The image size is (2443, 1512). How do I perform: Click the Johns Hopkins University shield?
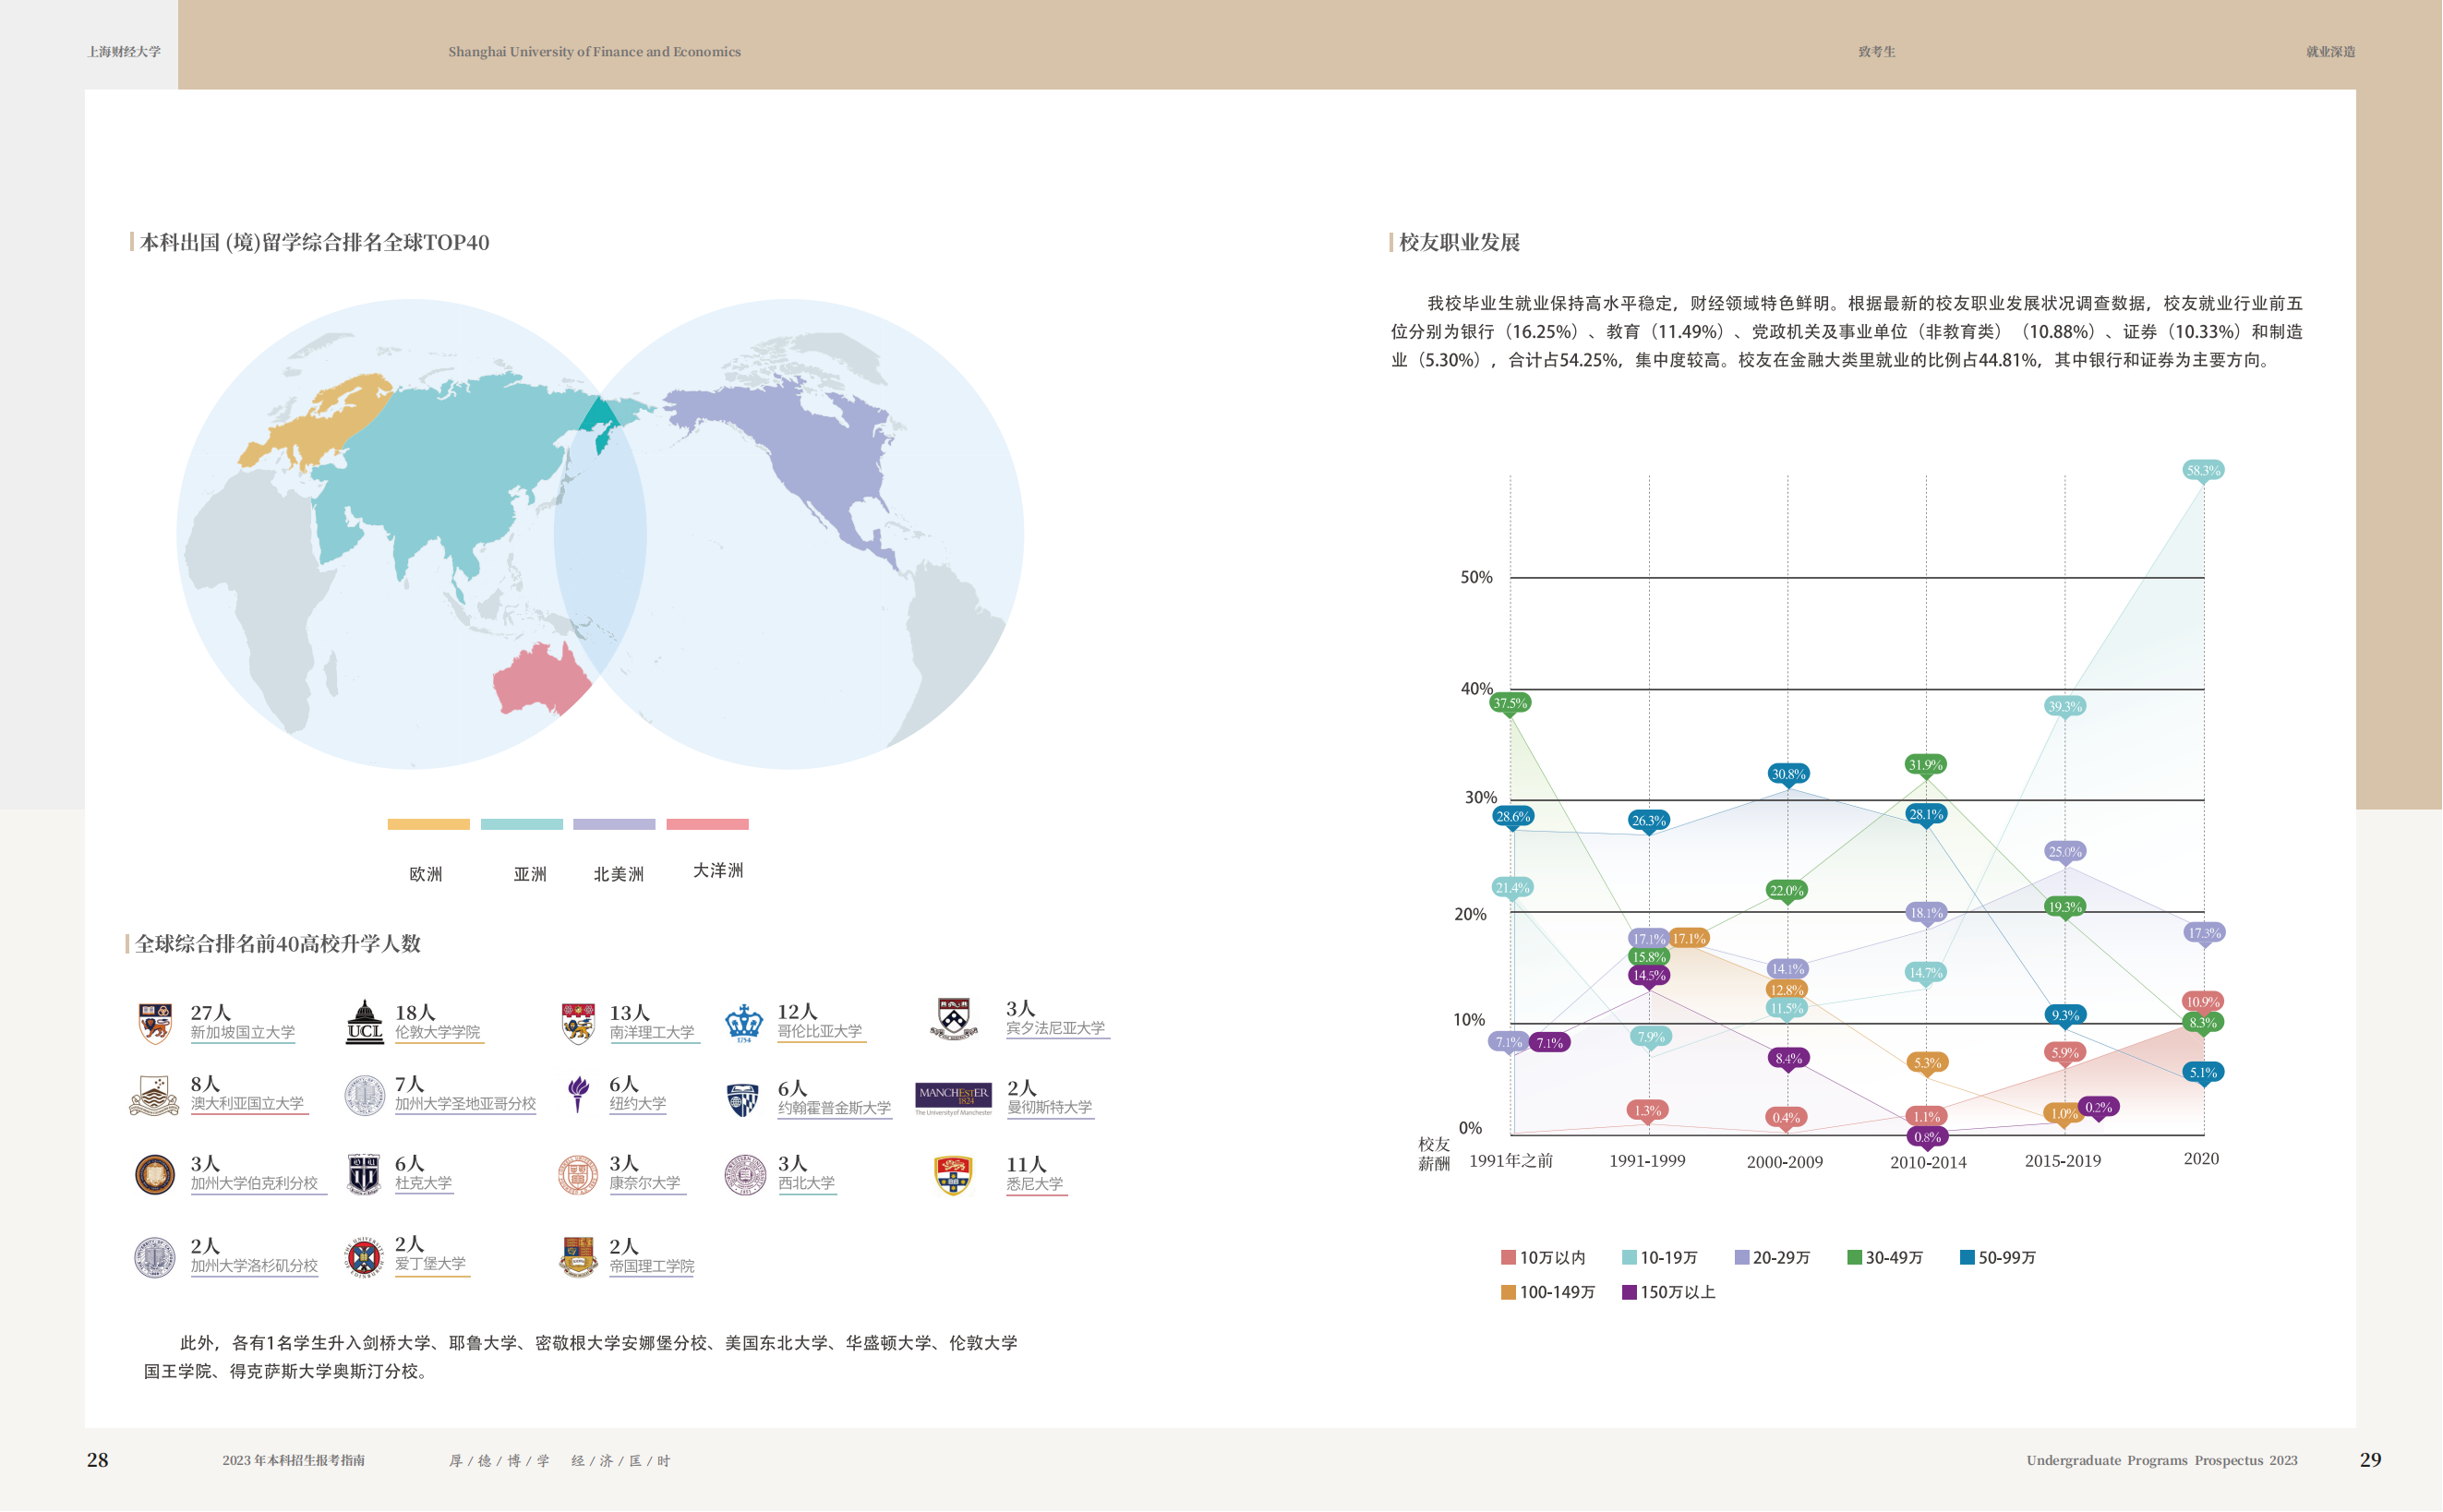[744, 1100]
